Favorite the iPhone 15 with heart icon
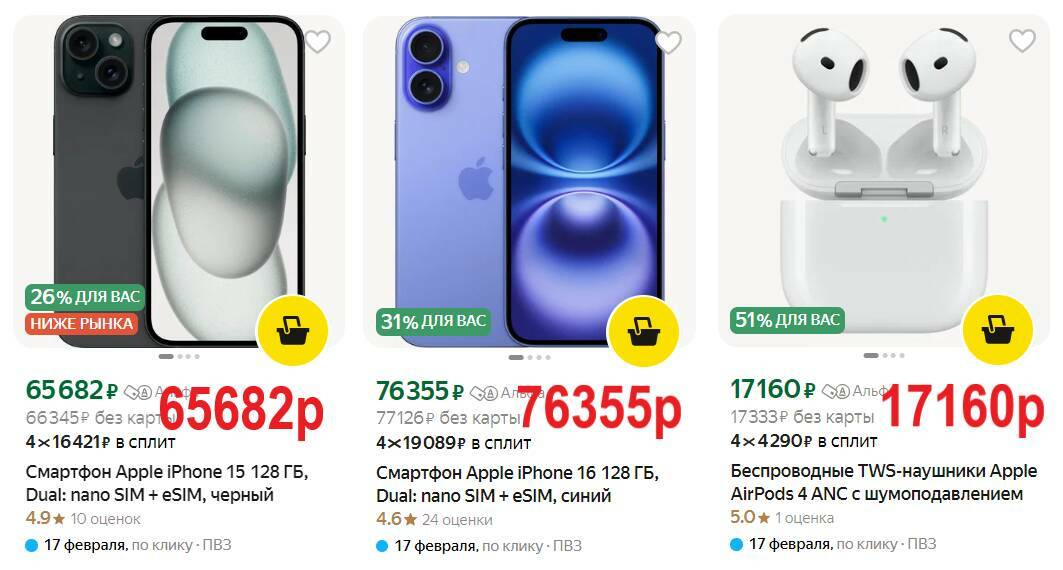 [317, 42]
